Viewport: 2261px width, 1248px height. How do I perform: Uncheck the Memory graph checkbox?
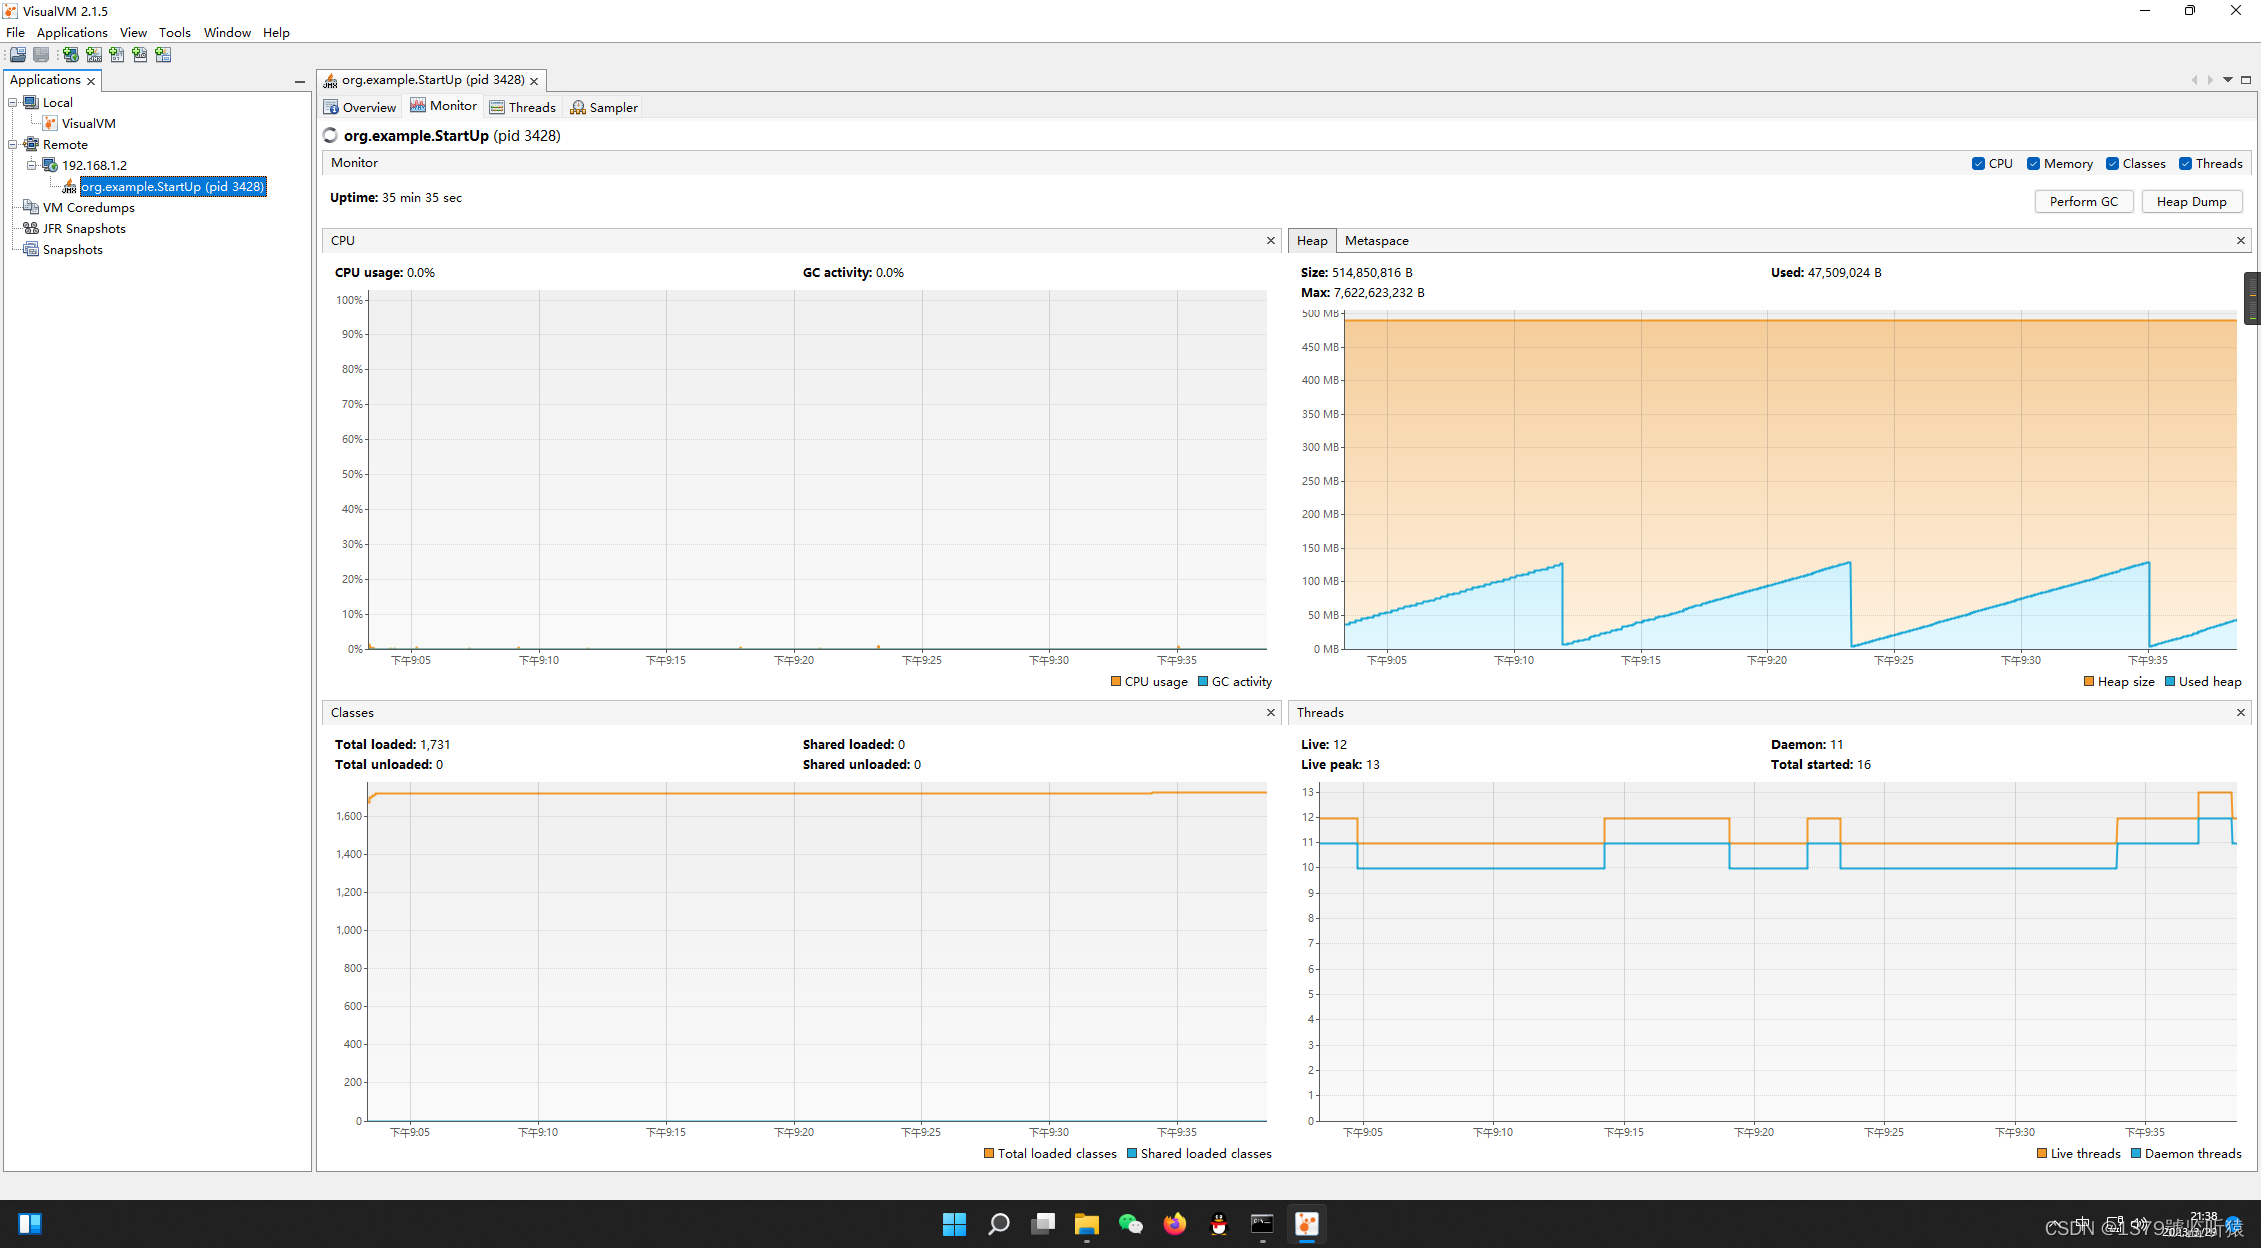2033,164
